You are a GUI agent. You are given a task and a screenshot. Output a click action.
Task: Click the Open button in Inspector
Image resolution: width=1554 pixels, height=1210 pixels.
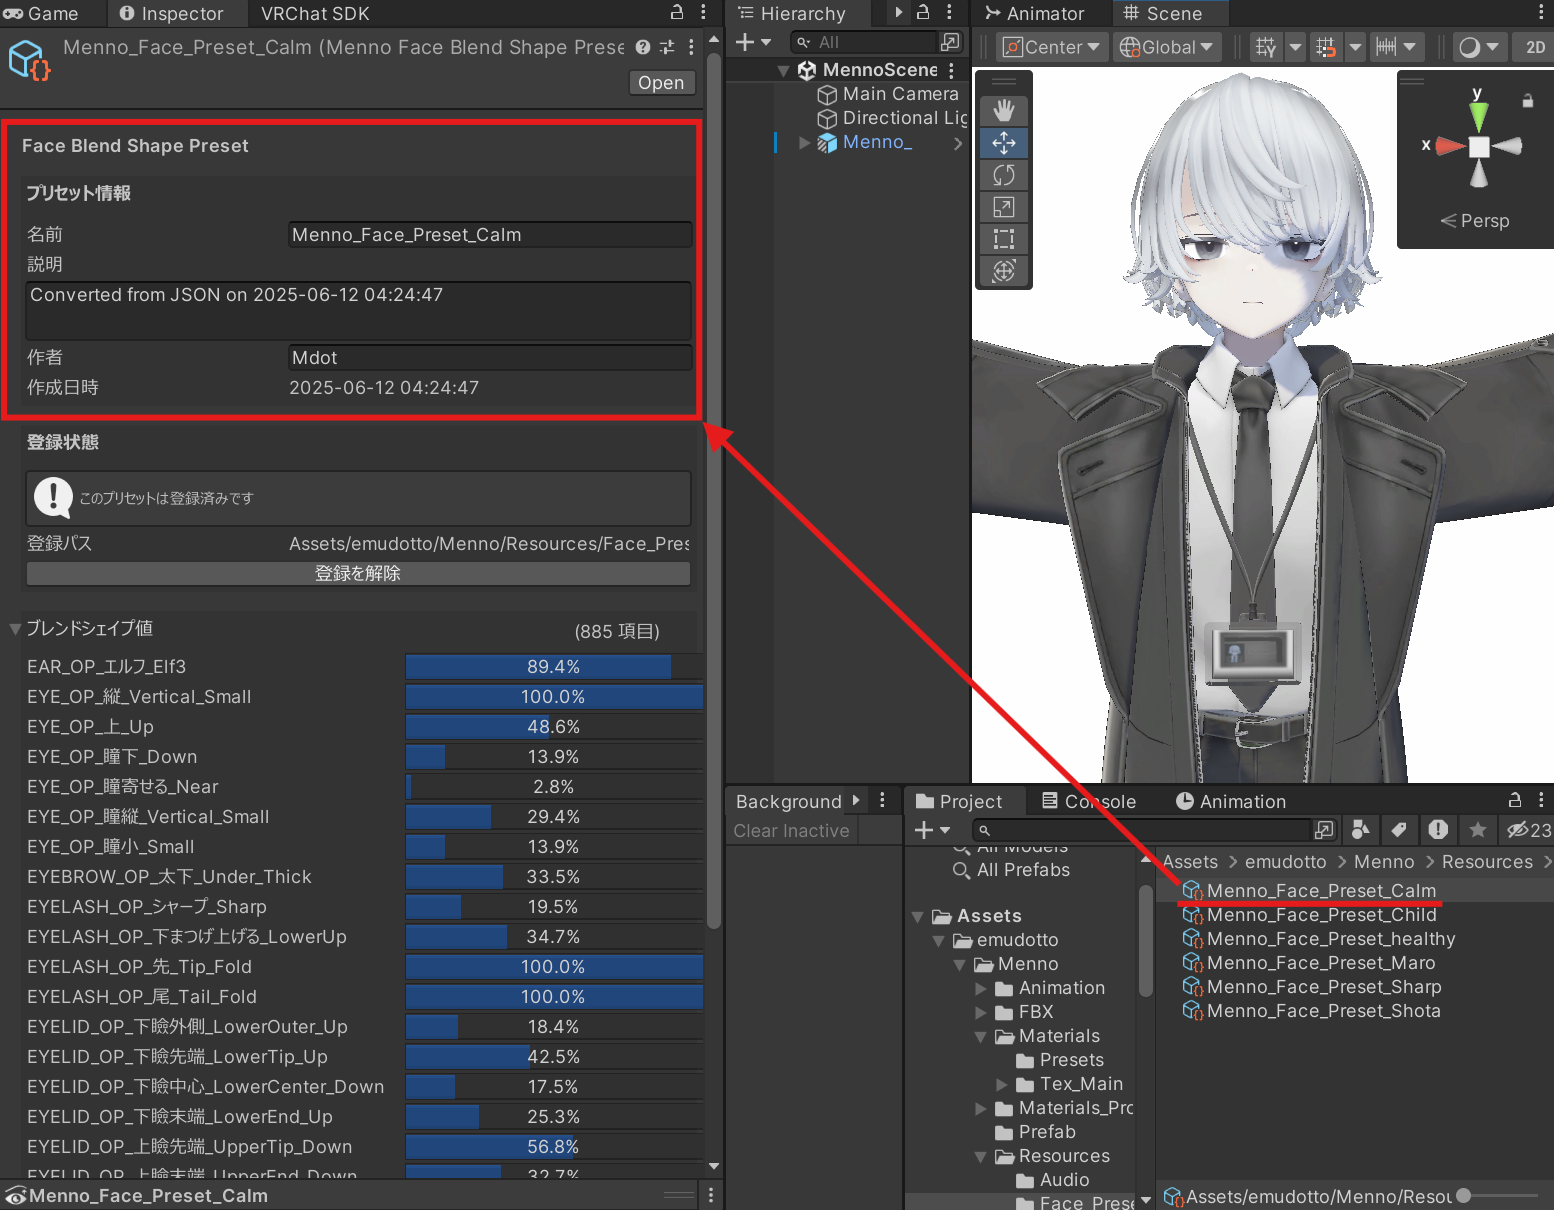tap(661, 83)
